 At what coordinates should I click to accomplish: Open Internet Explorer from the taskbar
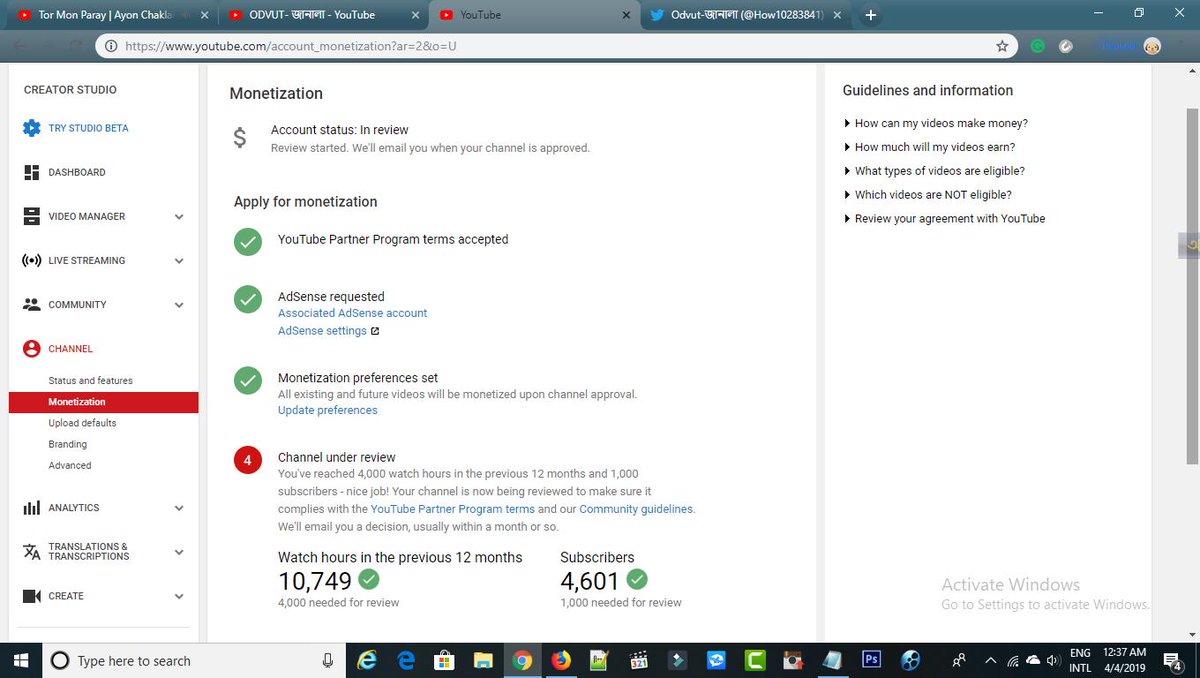click(x=368, y=660)
